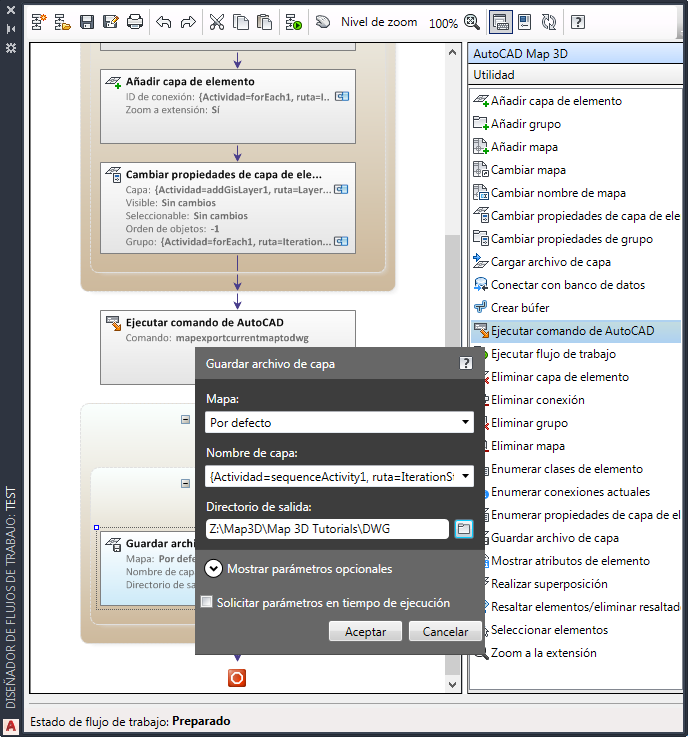Click the auto-hide pin on the palette bar

11,29
